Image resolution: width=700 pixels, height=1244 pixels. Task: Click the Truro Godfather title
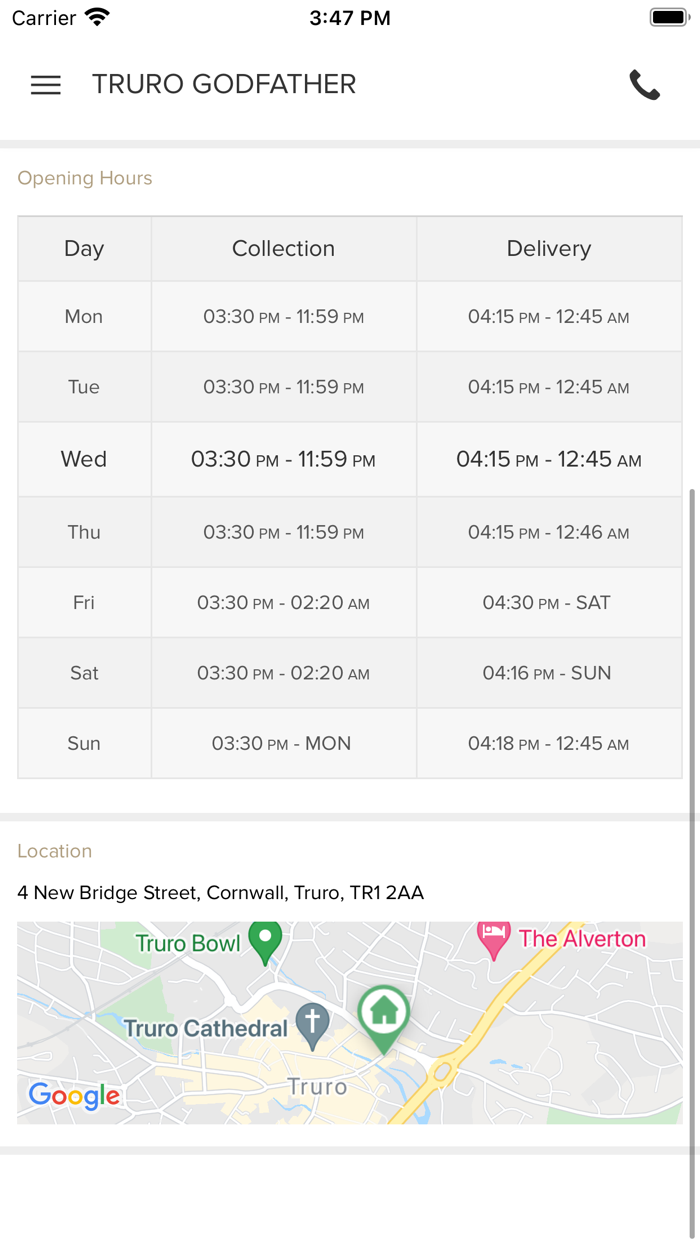[224, 84]
